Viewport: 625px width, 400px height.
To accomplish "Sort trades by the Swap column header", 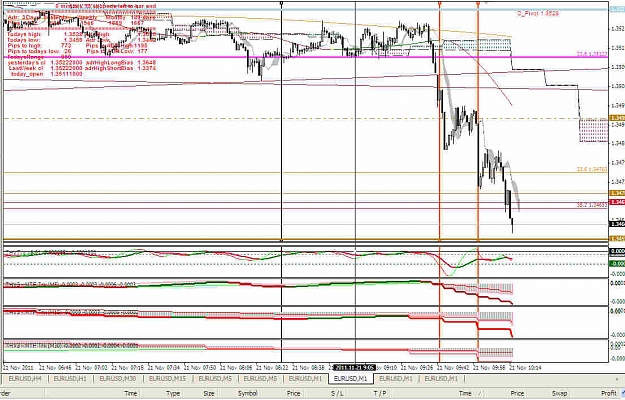I will (x=559, y=393).
